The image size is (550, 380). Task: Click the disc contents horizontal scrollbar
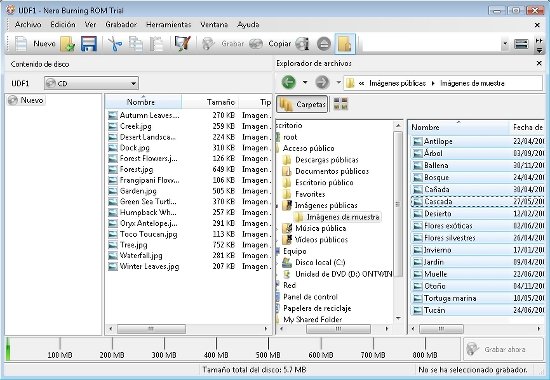click(x=151, y=329)
